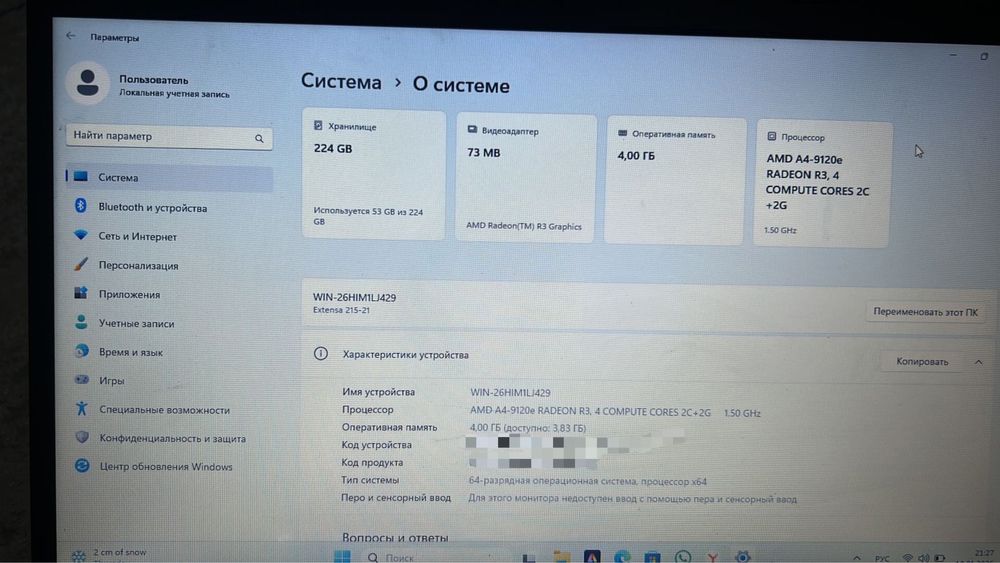Viewport: 1000px width, 563px height.
Task: Open Учетные записи via person icon
Action: (81, 322)
